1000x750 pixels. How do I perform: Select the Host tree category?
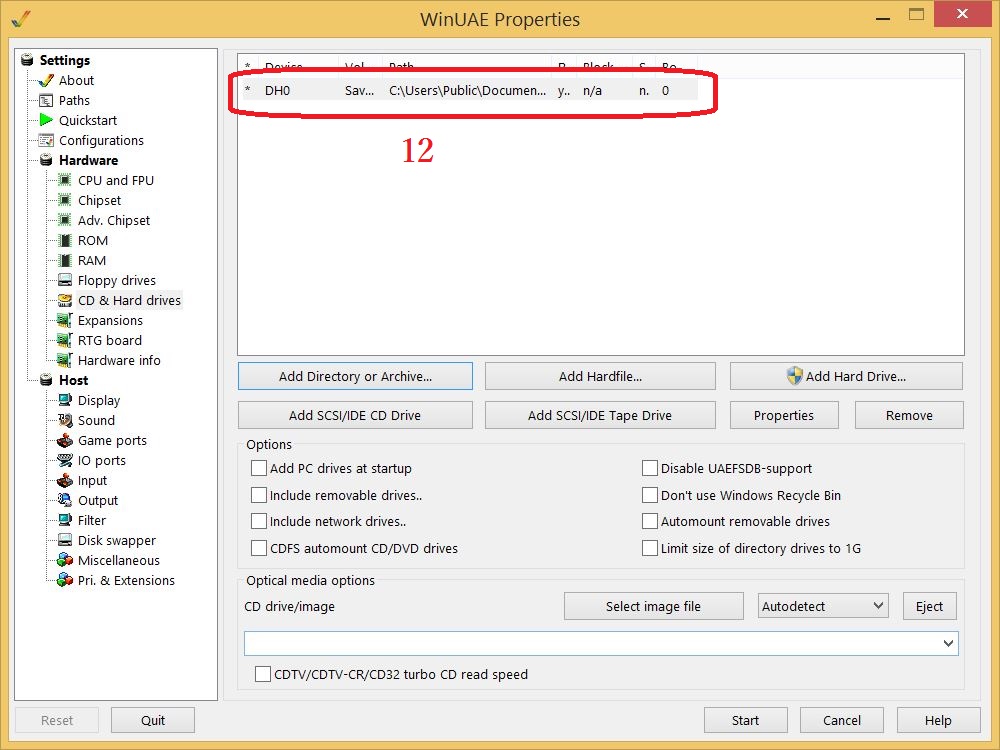click(73, 380)
